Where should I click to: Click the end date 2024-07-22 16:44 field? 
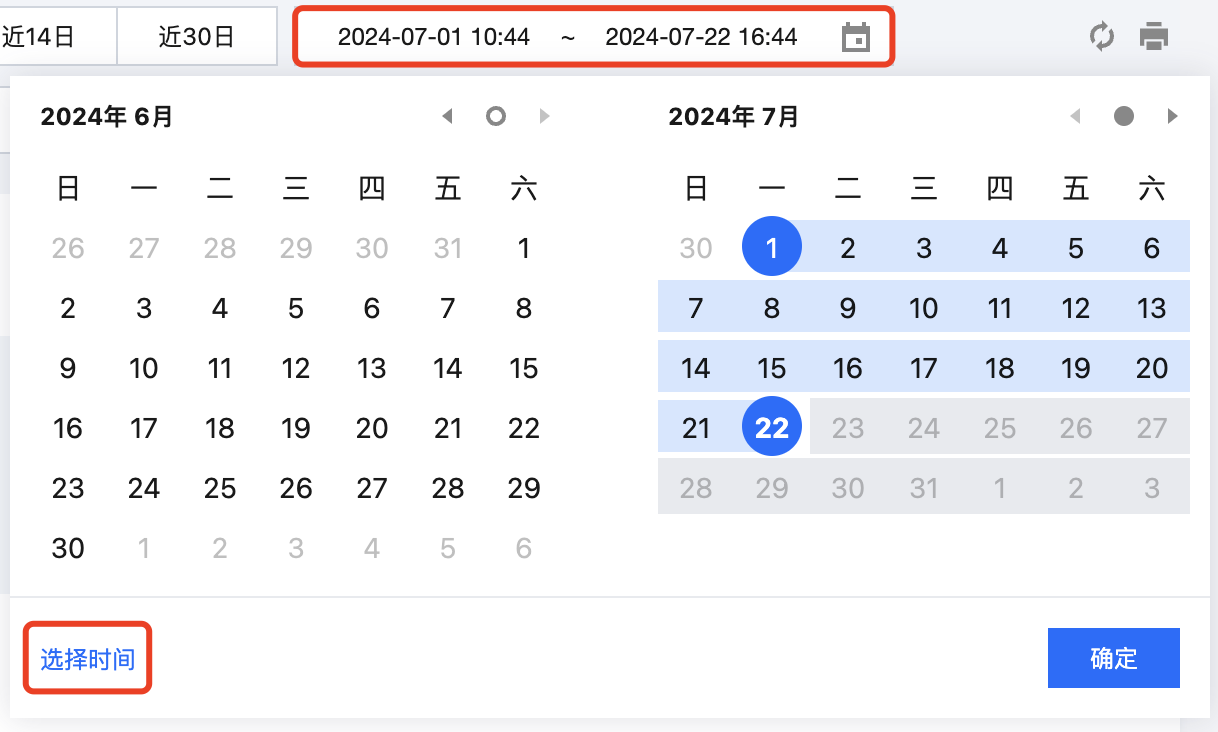[701, 38]
